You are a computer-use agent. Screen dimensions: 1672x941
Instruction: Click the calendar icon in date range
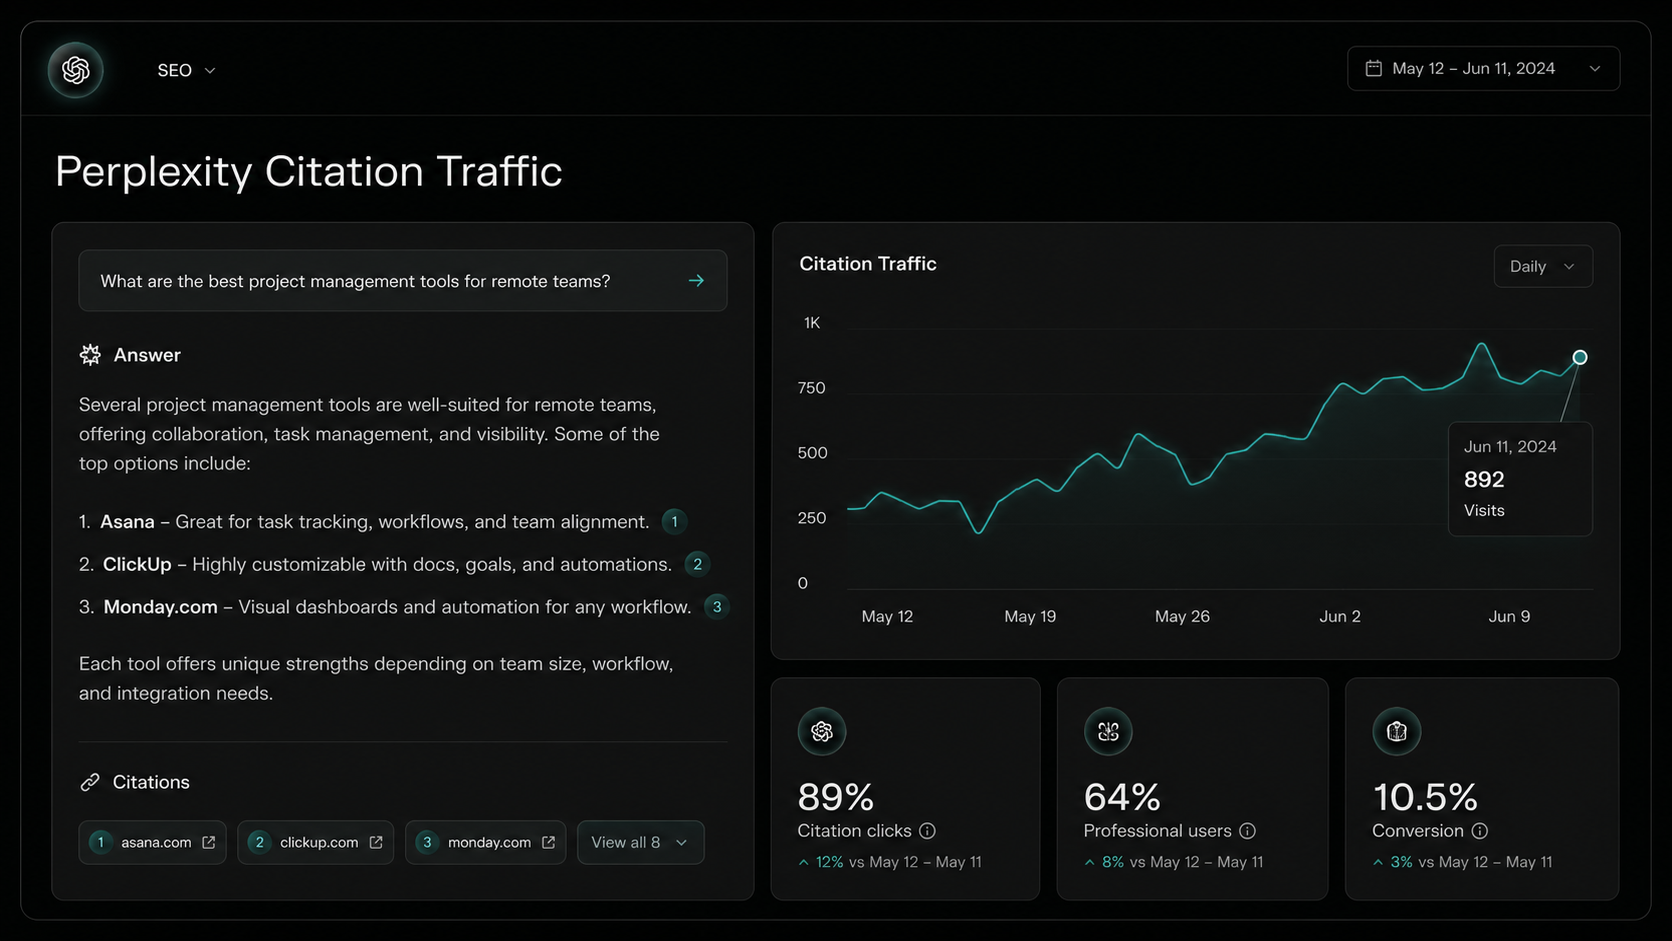(x=1374, y=69)
